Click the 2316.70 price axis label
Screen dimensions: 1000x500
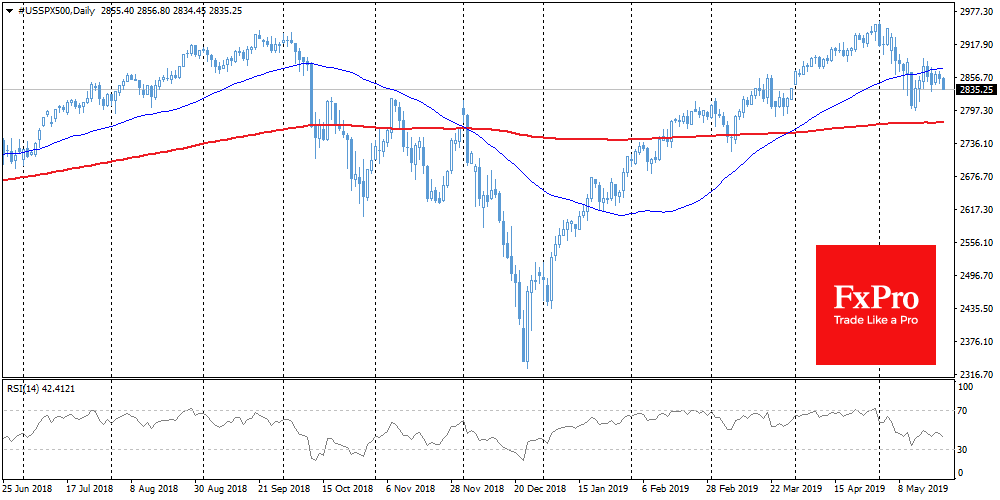point(975,374)
